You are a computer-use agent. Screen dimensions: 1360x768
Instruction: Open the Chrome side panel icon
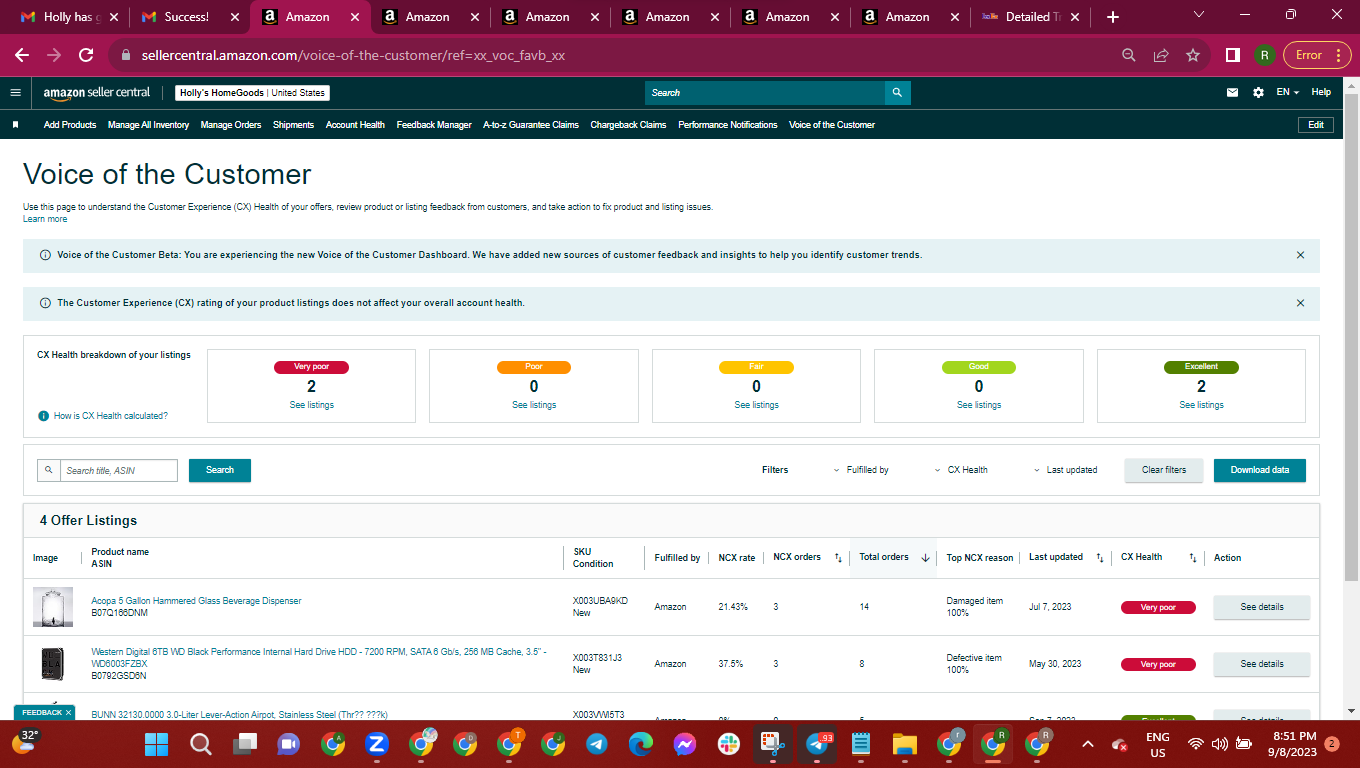coord(1233,55)
